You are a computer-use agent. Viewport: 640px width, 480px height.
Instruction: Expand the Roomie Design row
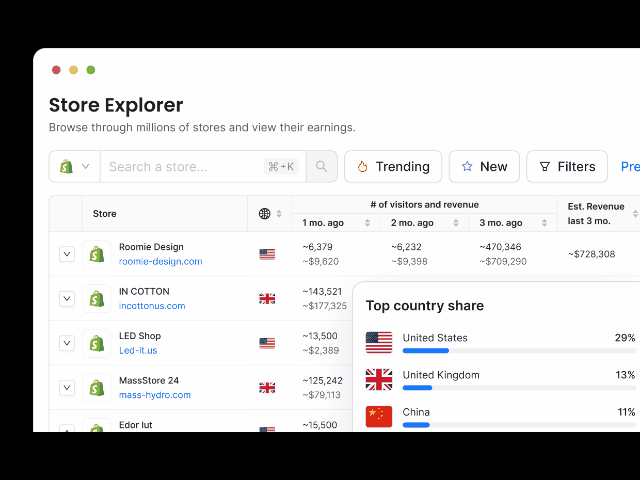coord(67,254)
